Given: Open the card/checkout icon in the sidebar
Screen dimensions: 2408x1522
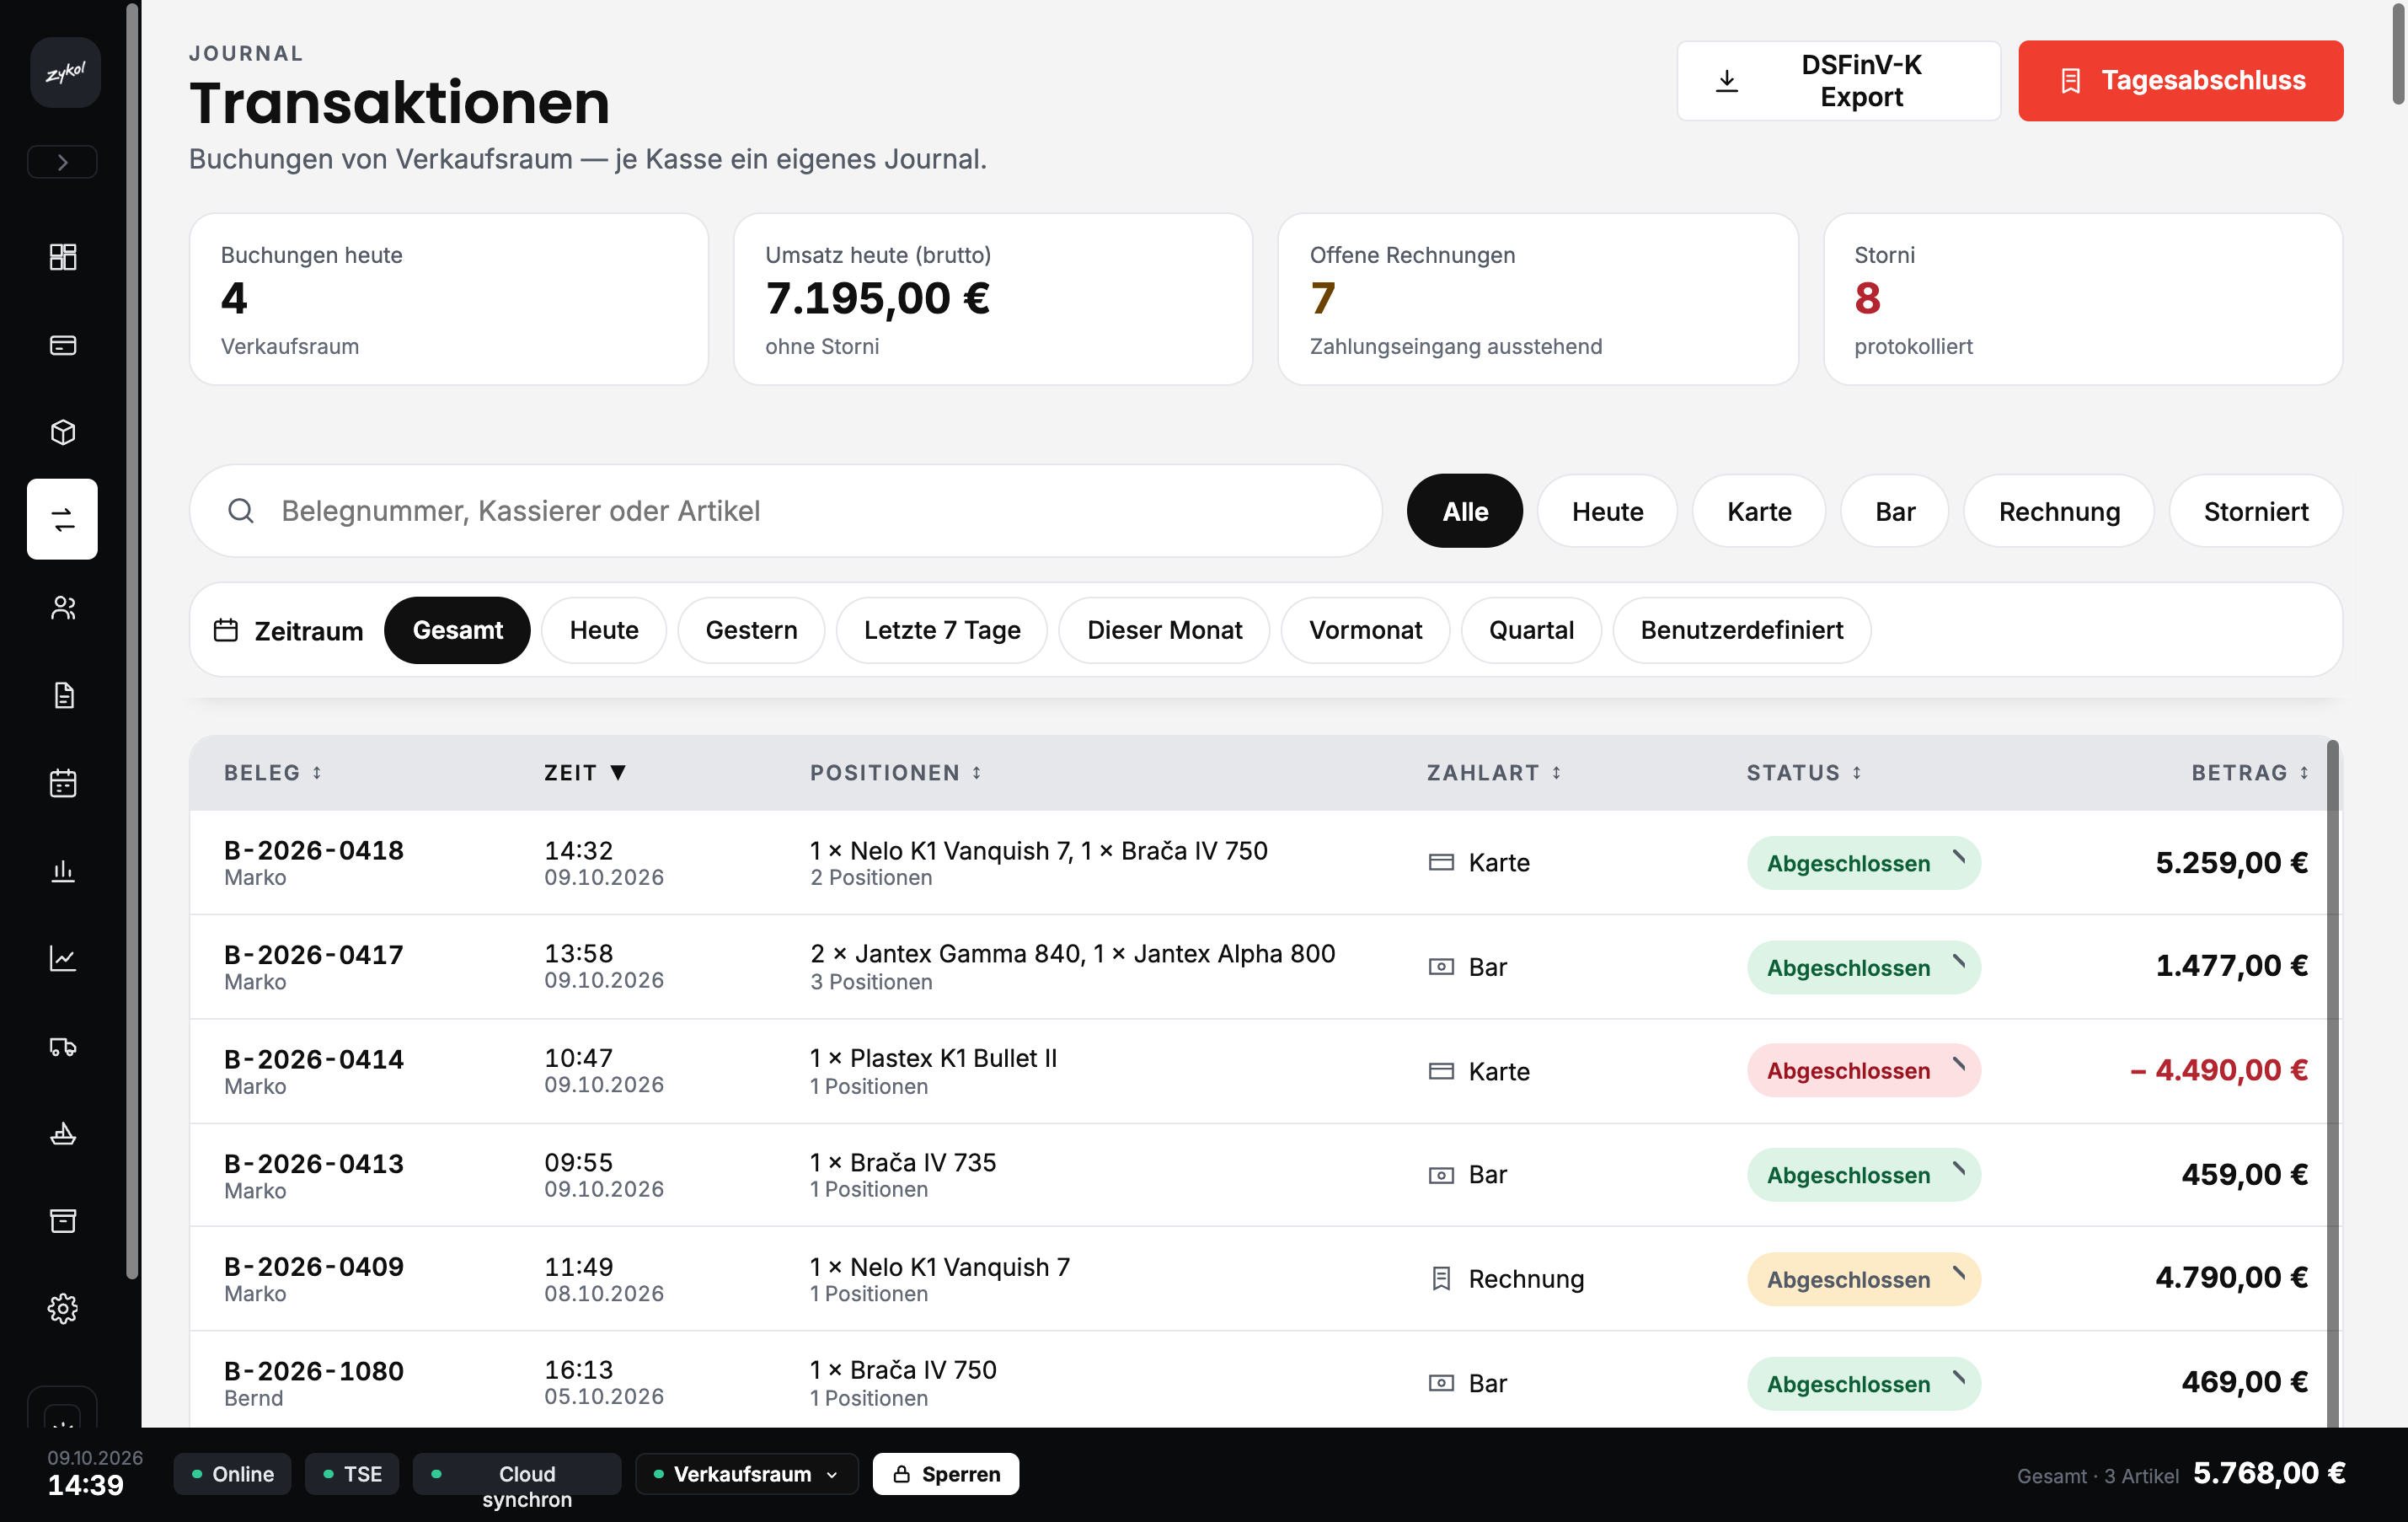Looking at the screenshot, I should click(62, 345).
